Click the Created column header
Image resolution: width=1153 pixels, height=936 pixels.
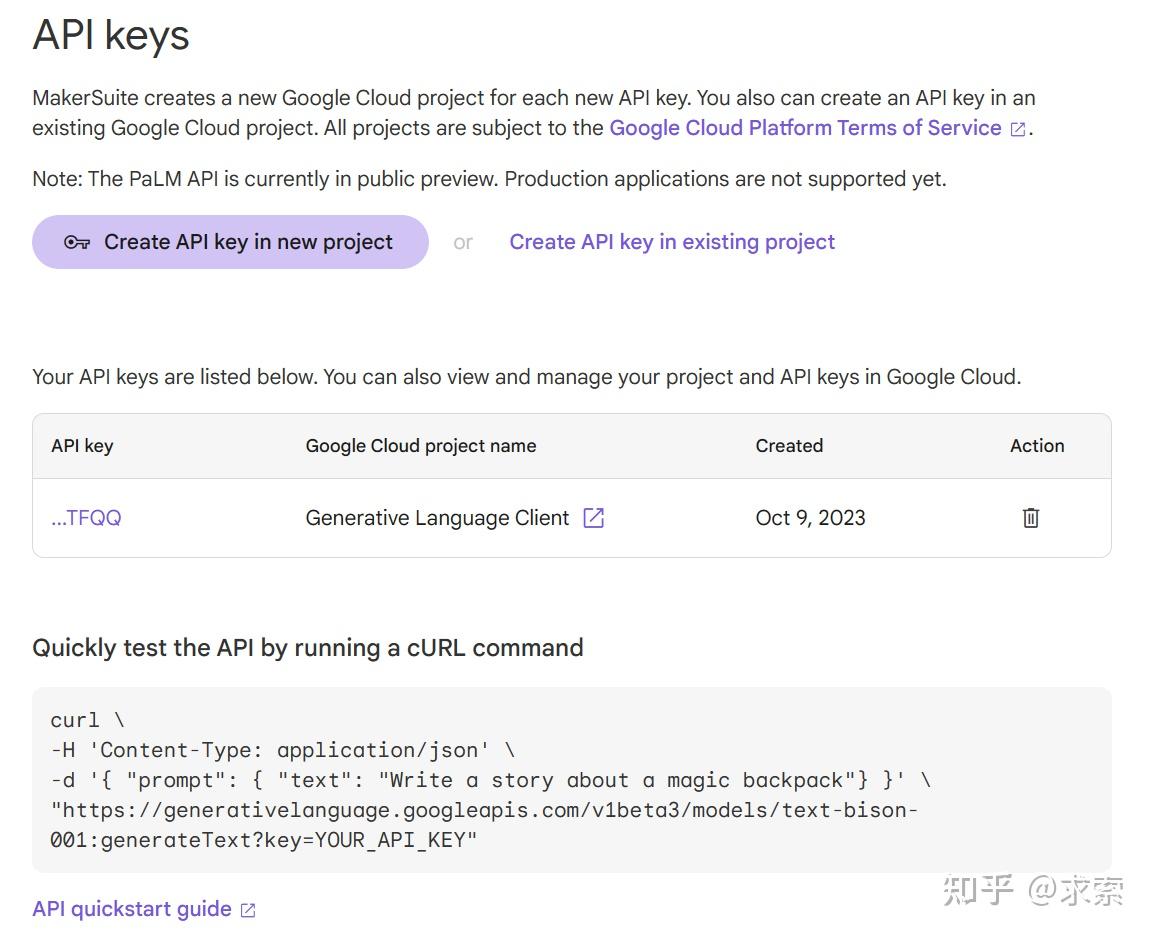(x=789, y=446)
